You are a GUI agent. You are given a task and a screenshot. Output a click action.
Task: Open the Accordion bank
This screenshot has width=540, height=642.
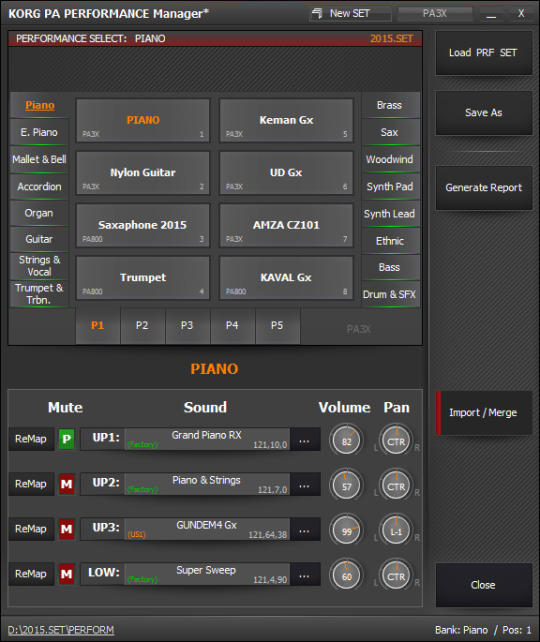point(40,186)
